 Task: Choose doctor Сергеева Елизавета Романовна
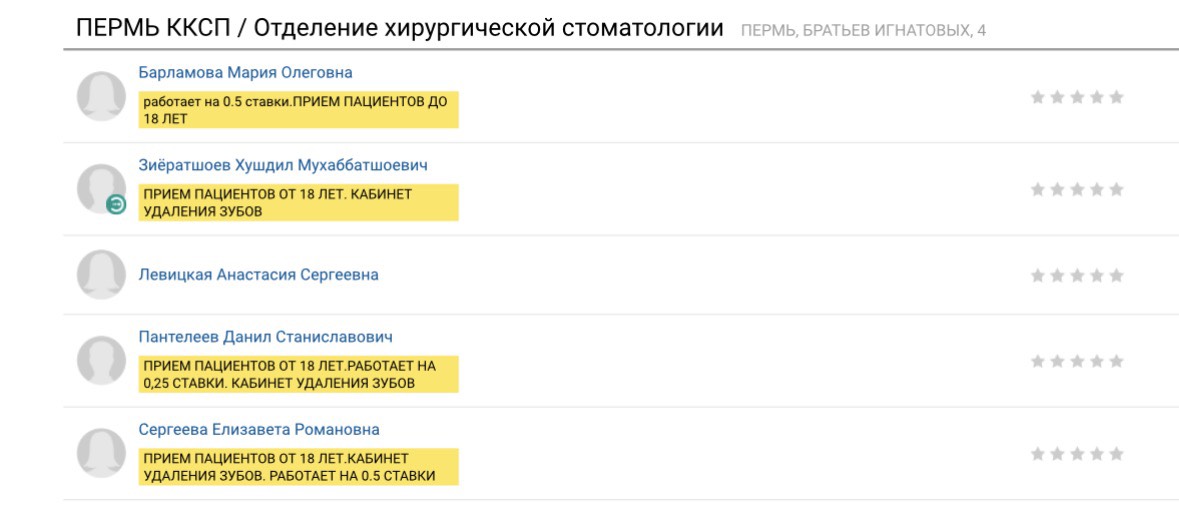(x=259, y=429)
